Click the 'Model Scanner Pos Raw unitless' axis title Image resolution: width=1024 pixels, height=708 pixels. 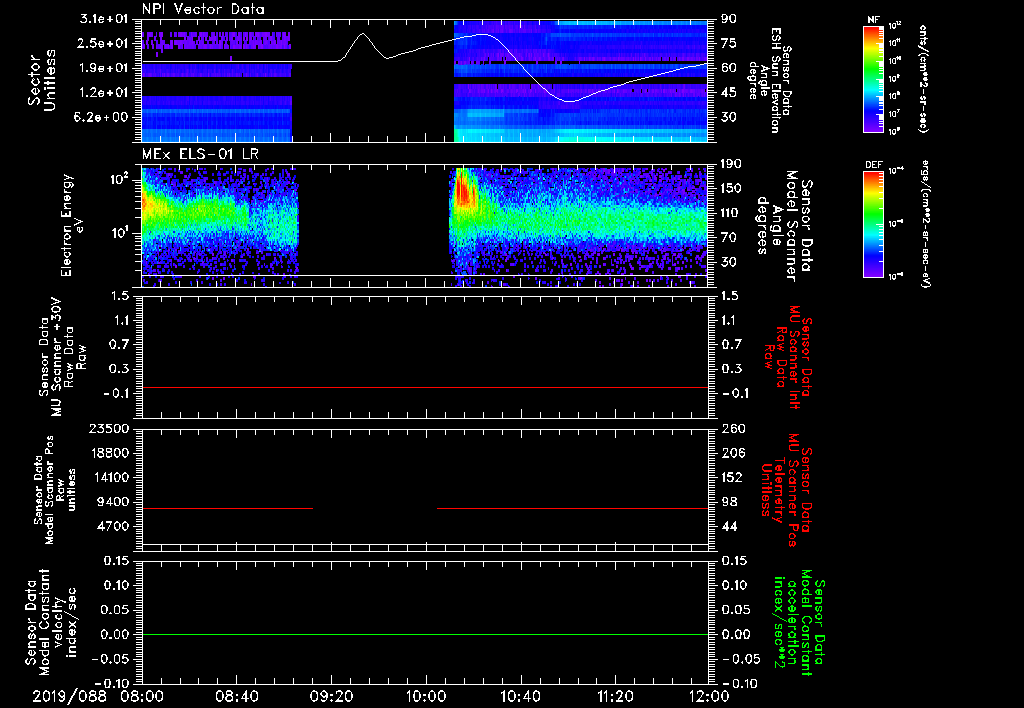point(55,490)
